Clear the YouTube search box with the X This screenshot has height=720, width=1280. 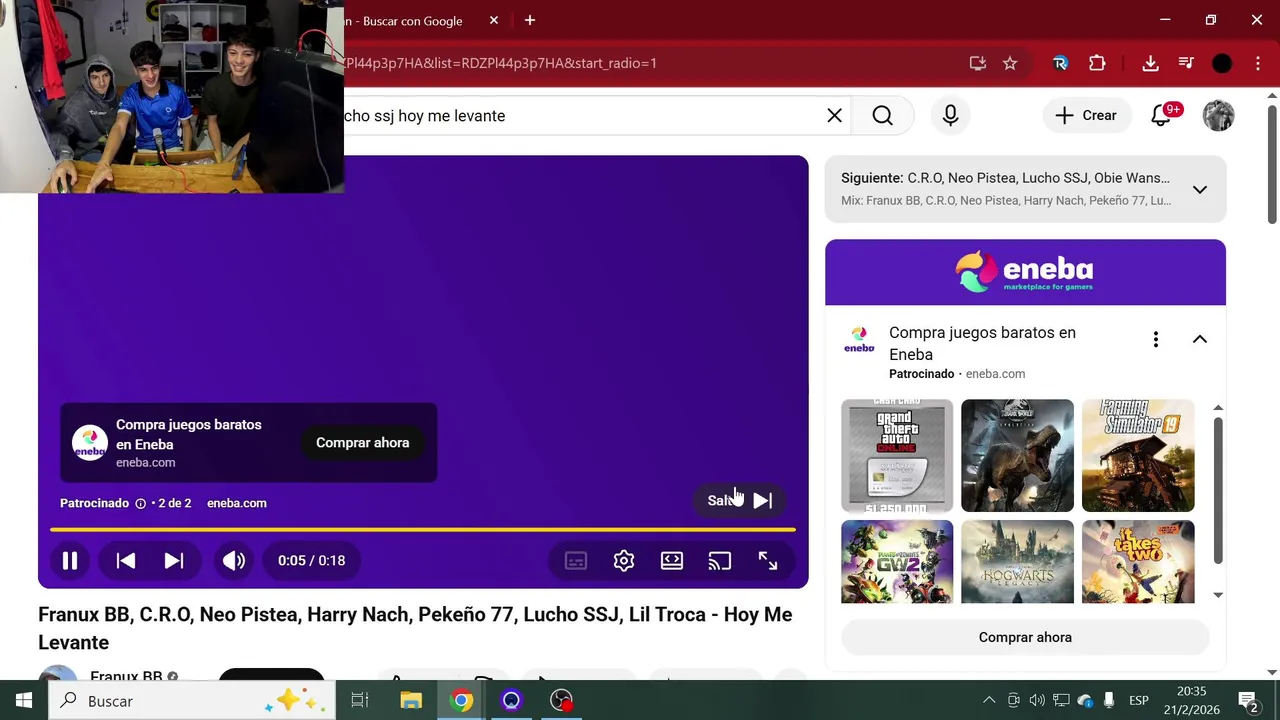click(x=834, y=116)
